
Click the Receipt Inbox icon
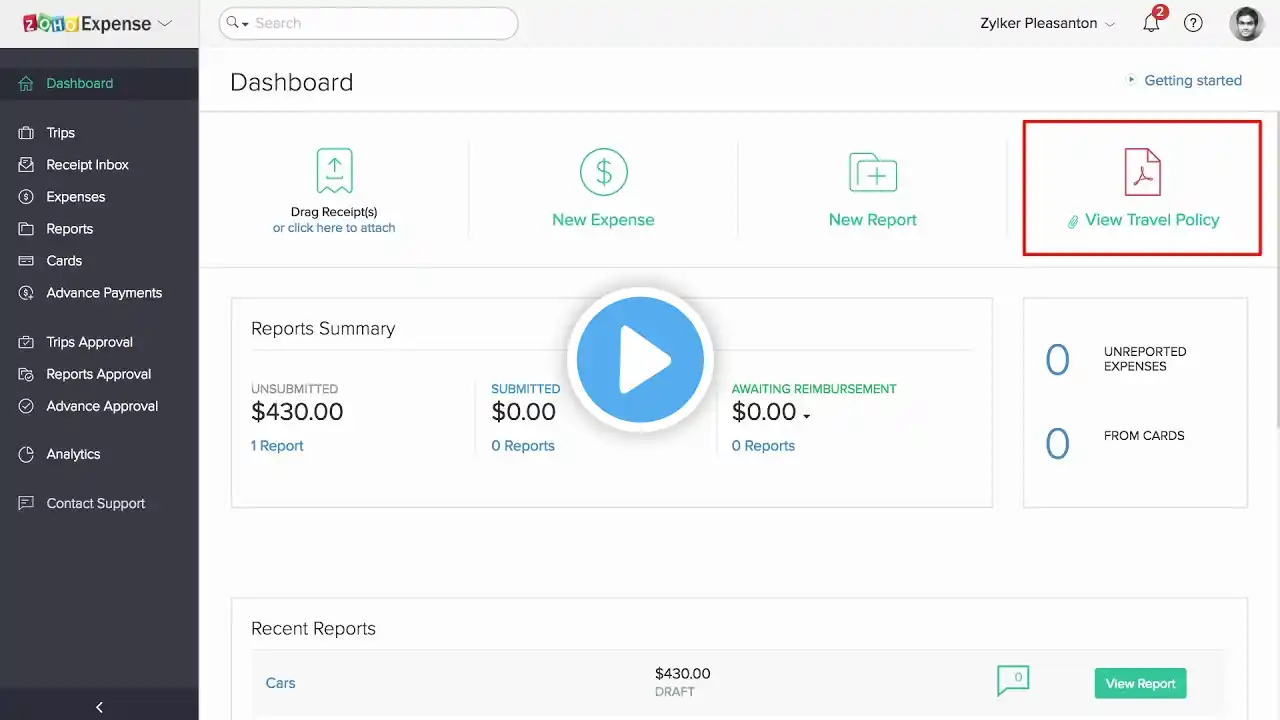click(26, 164)
